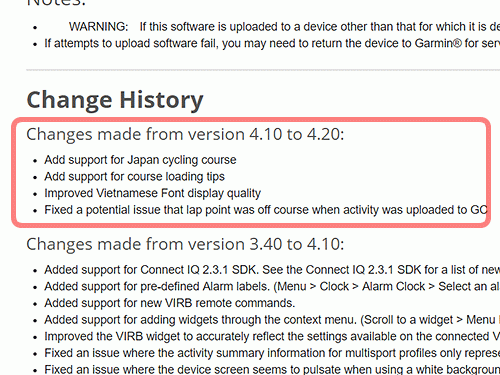Click the "new VIRB remote commands" line
The width and height of the screenshot is (500, 375).
pos(170,303)
